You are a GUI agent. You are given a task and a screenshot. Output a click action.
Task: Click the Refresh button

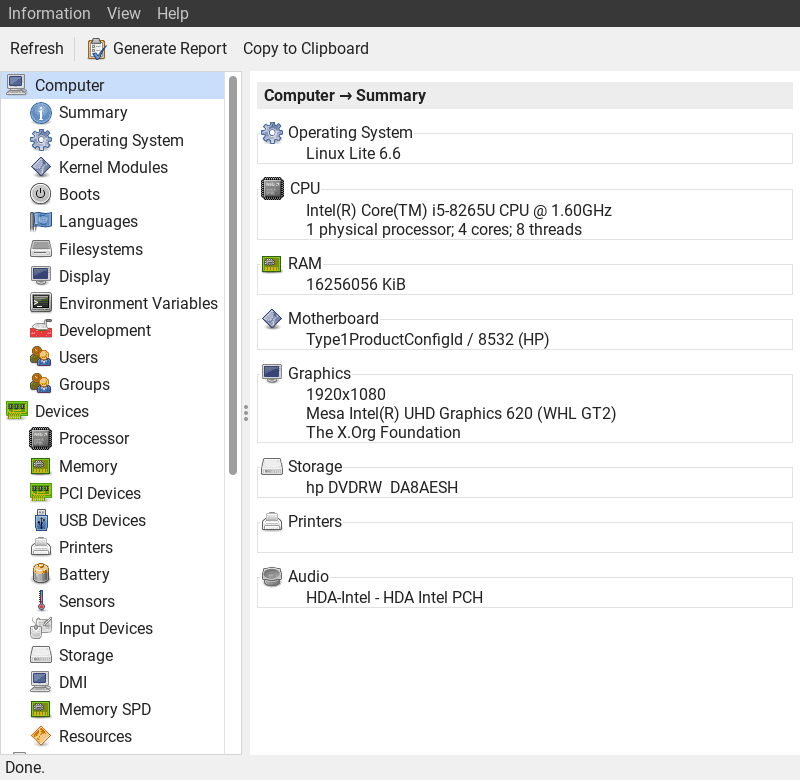[x=36, y=48]
